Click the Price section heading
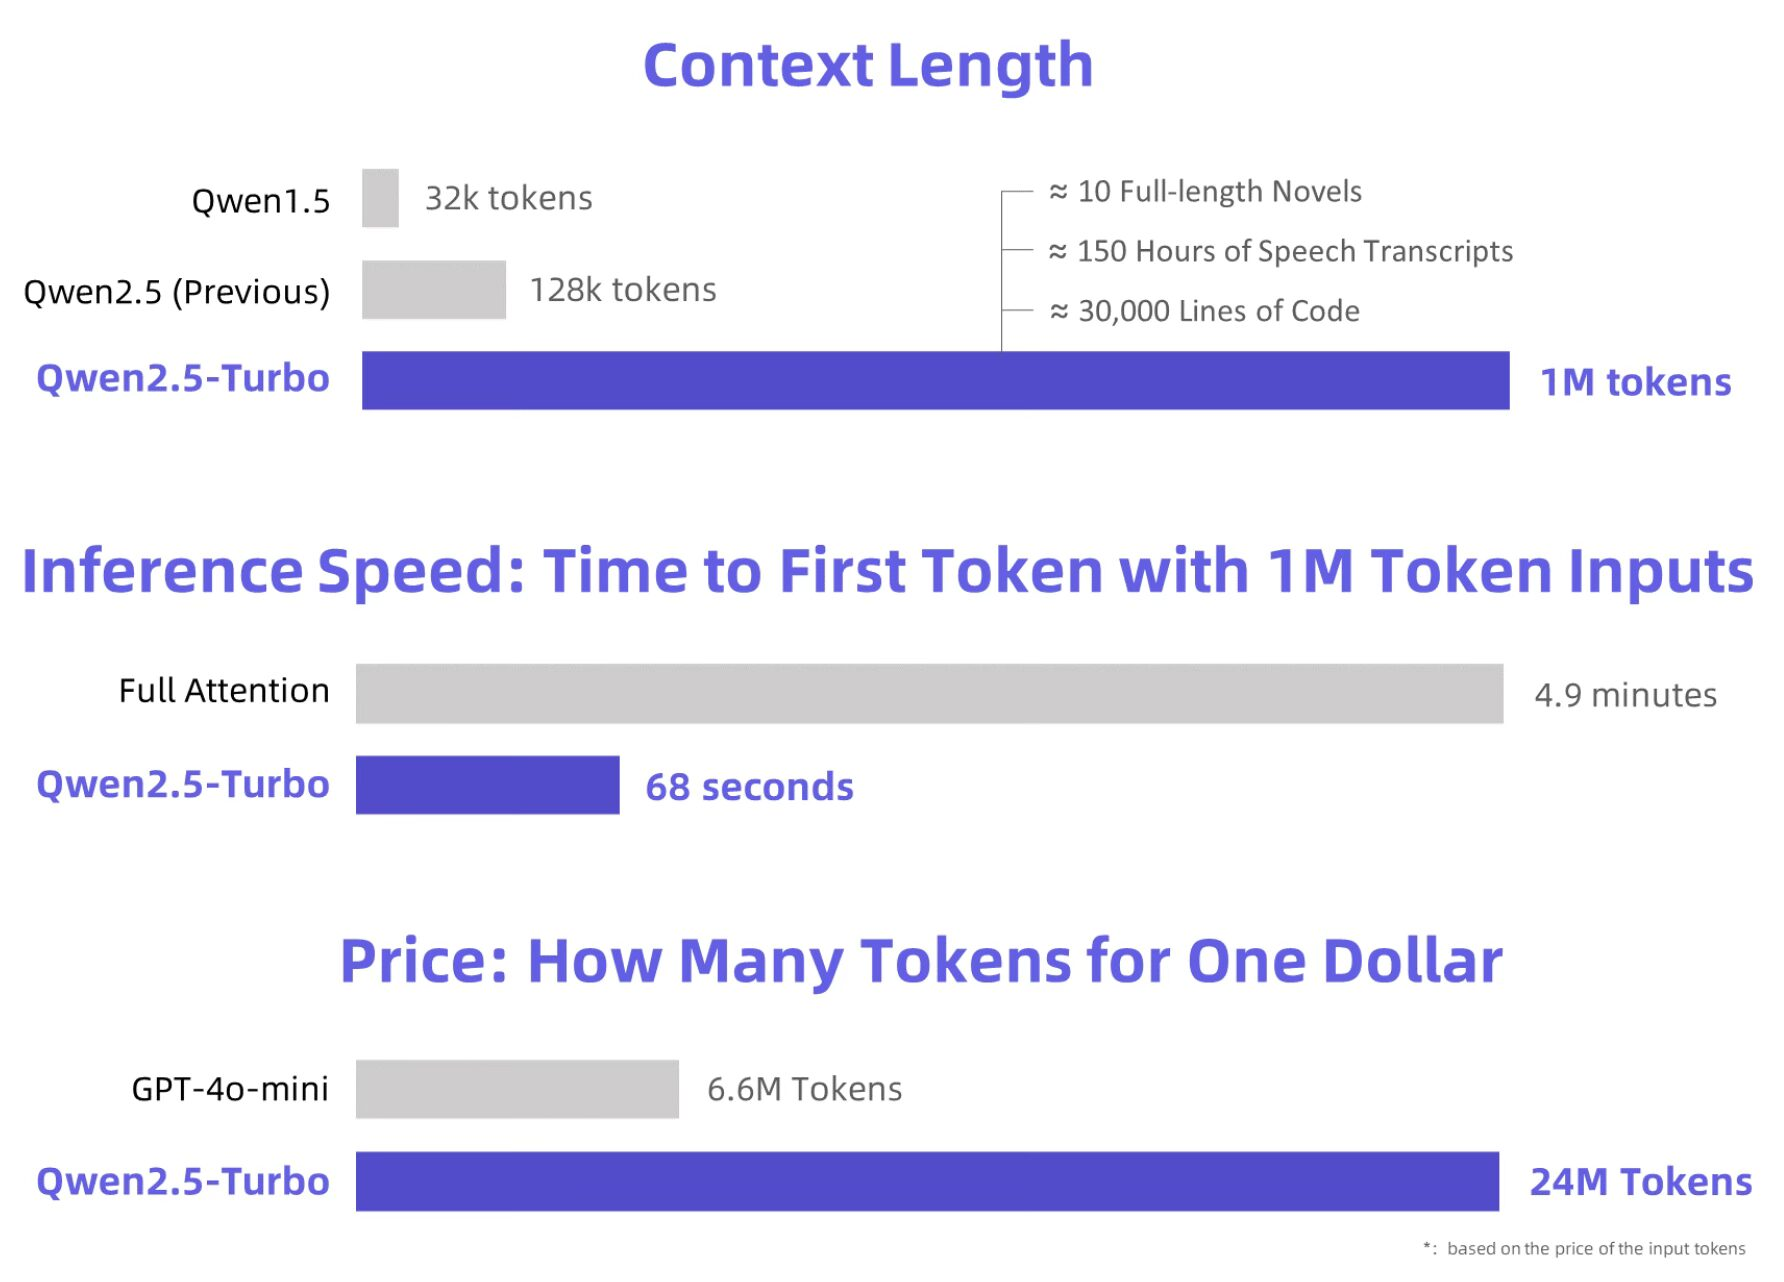This screenshot has height=1282, width=1784. coord(921,962)
